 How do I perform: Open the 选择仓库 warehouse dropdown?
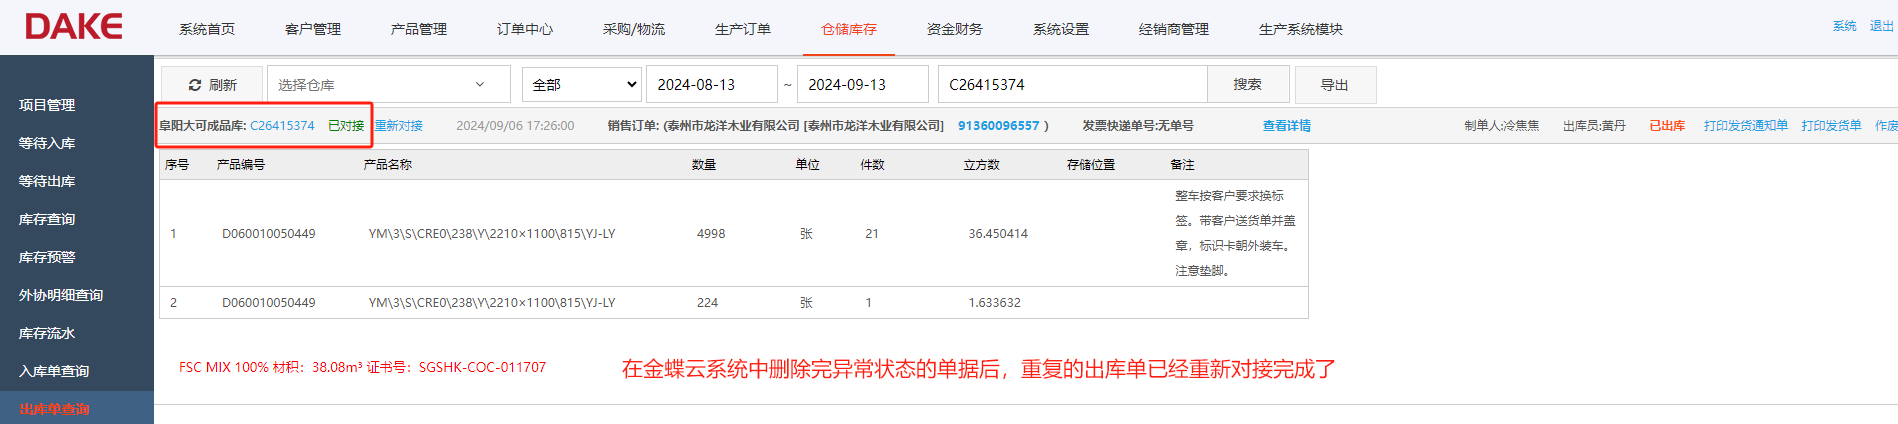click(x=388, y=85)
